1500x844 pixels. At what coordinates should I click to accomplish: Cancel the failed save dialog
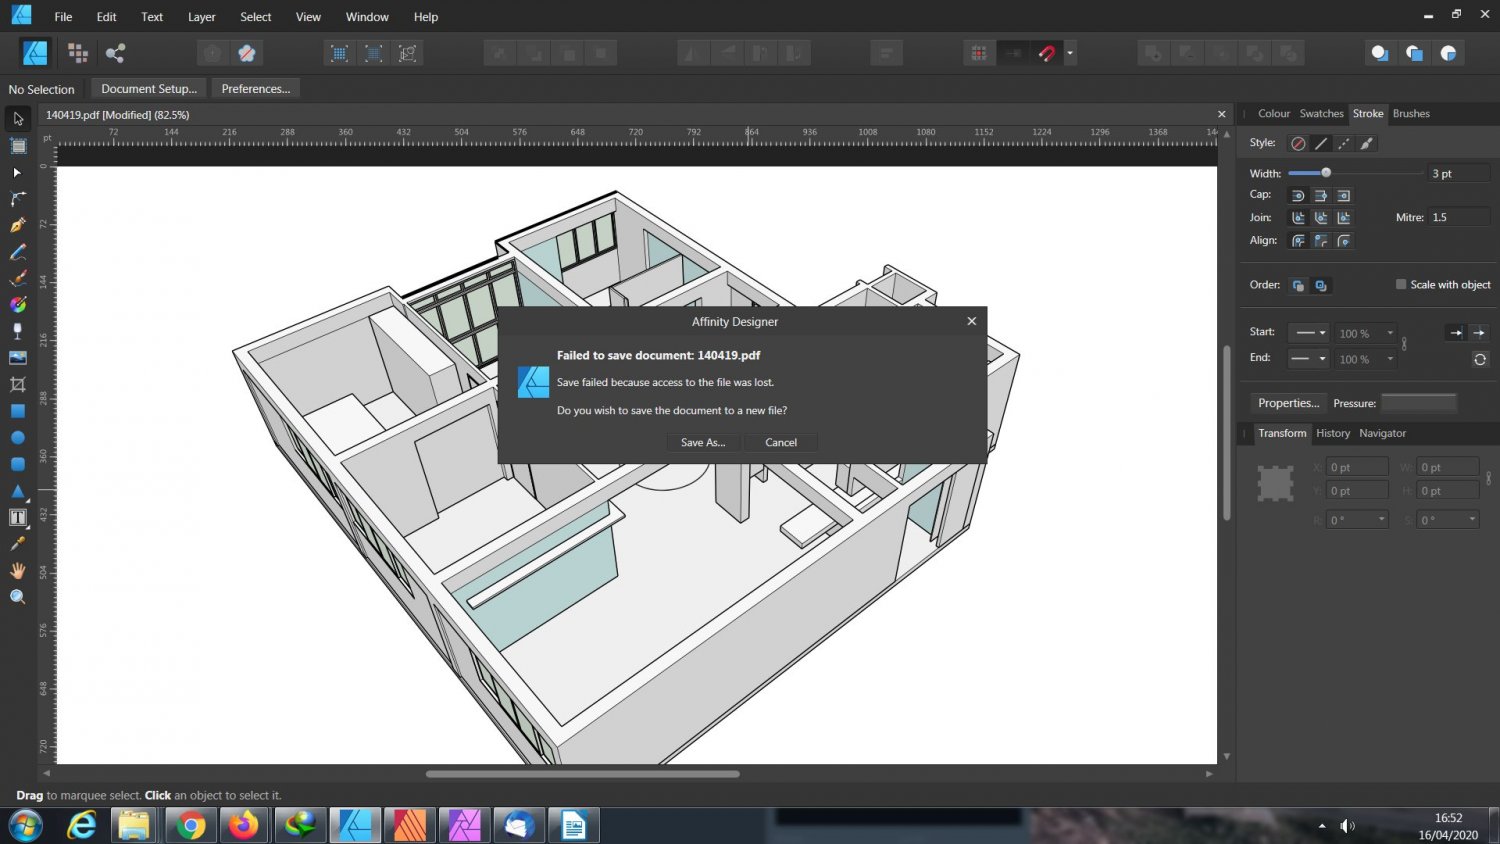point(780,442)
